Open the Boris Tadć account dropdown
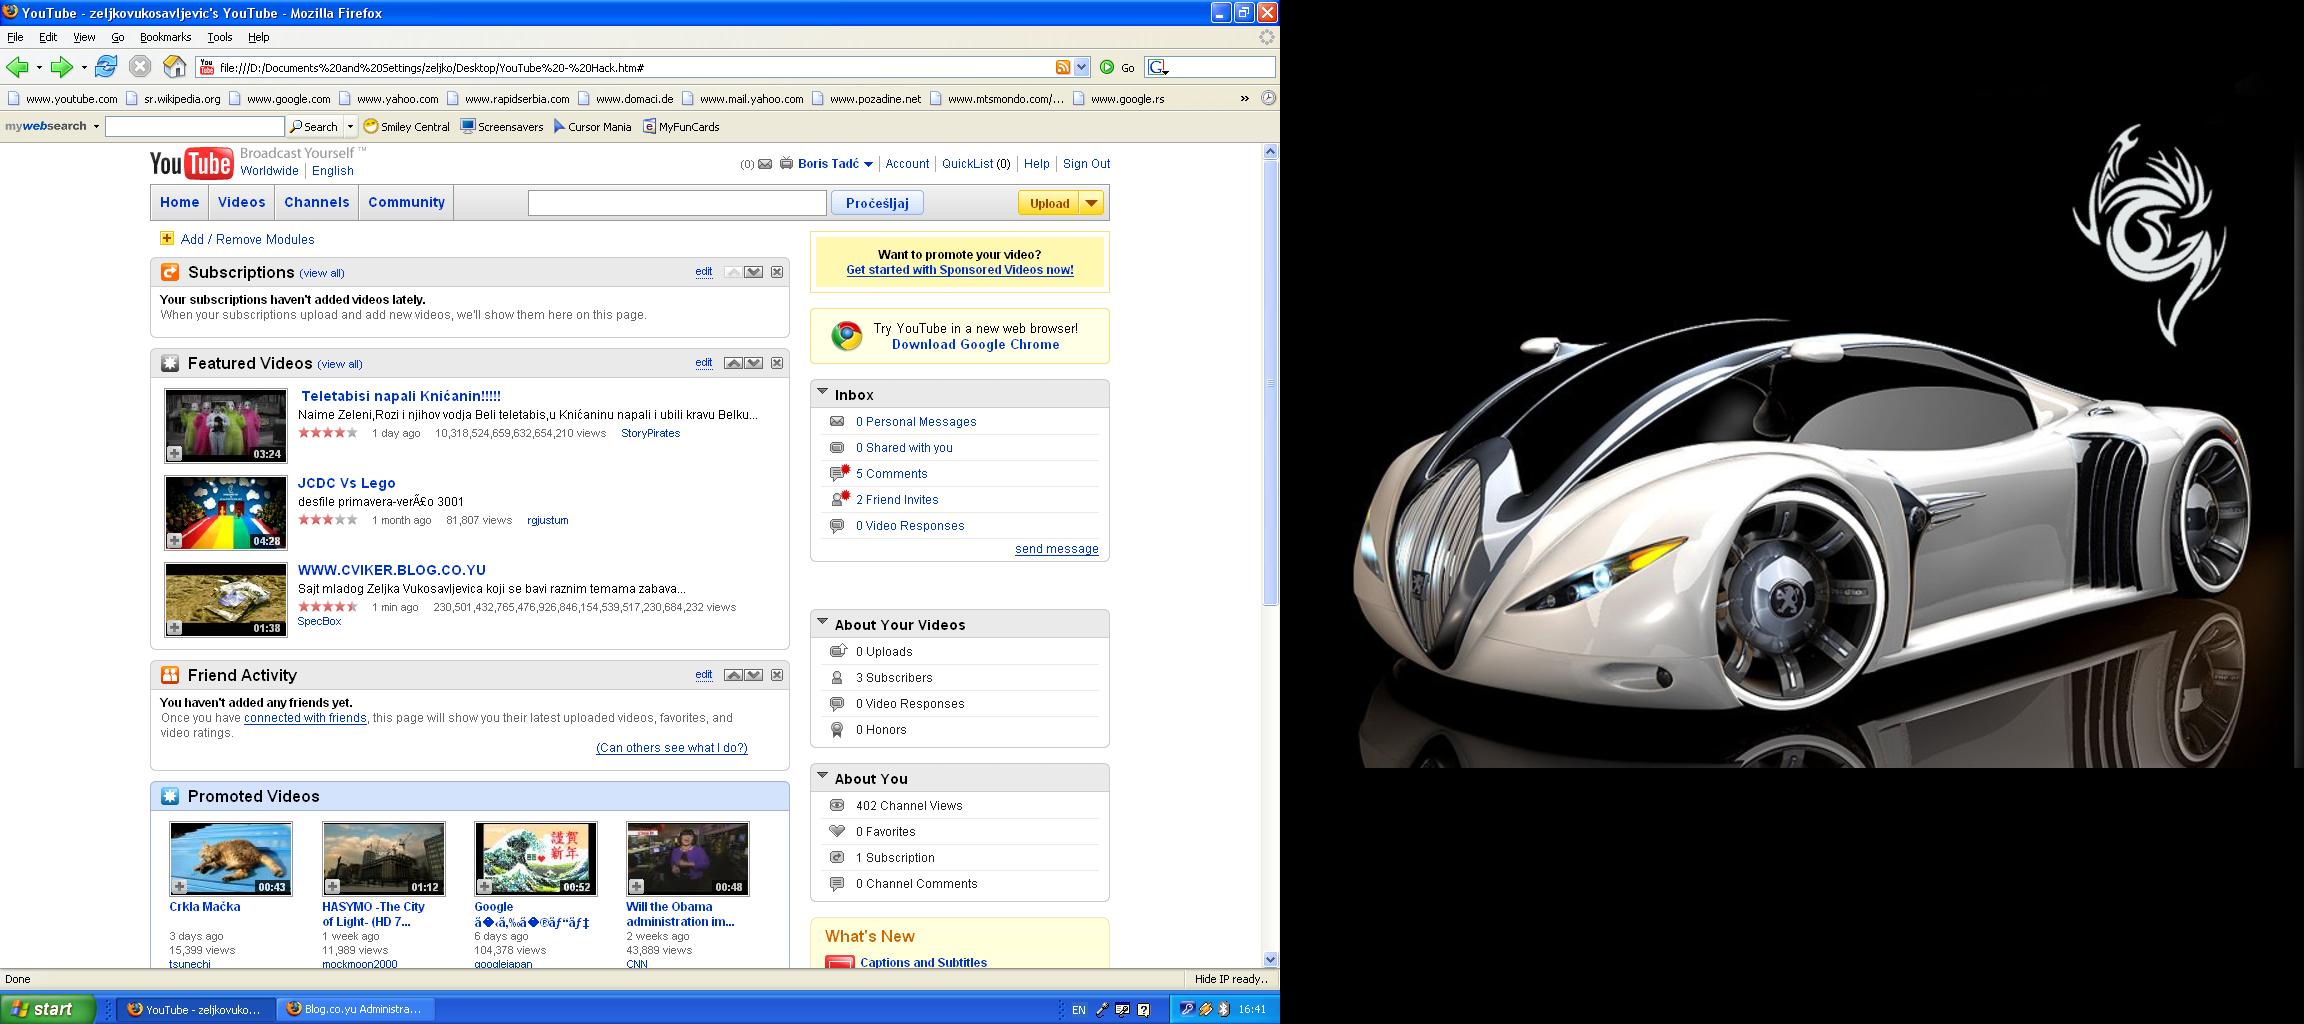This screenshot has height=1024, width=2304. [868, 164]
